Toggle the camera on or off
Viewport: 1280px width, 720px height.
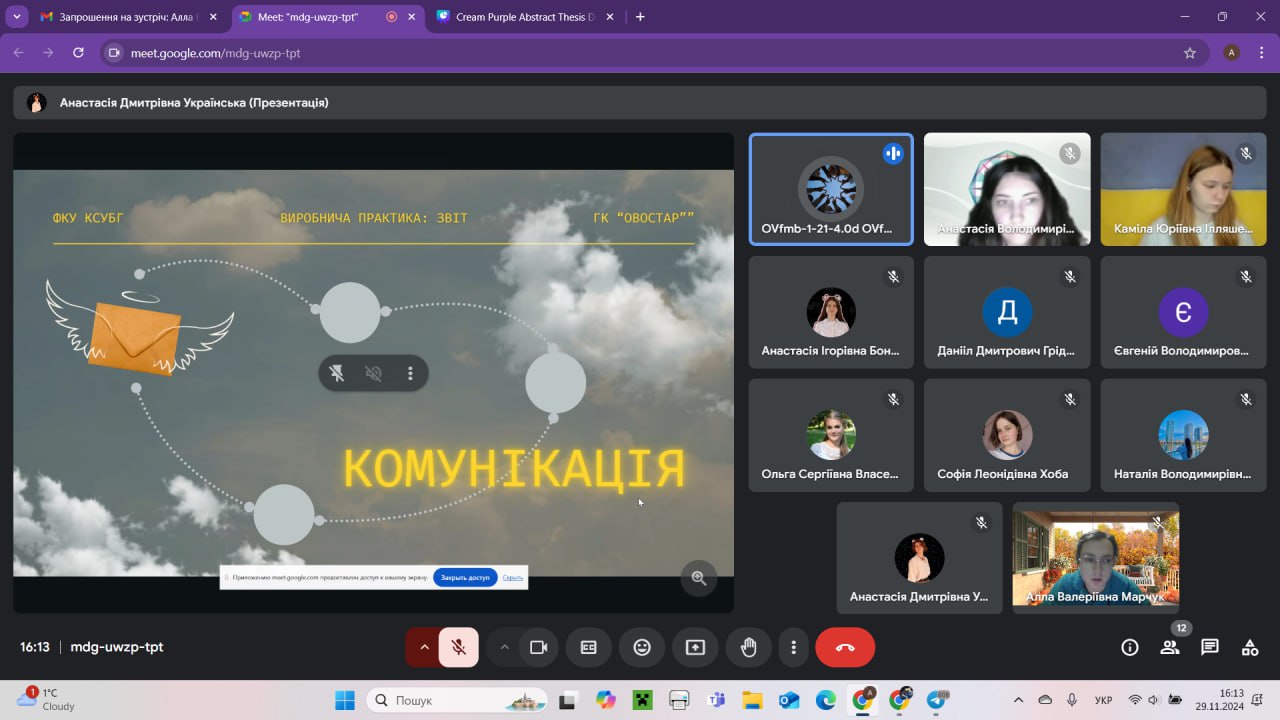coord(539,647)
